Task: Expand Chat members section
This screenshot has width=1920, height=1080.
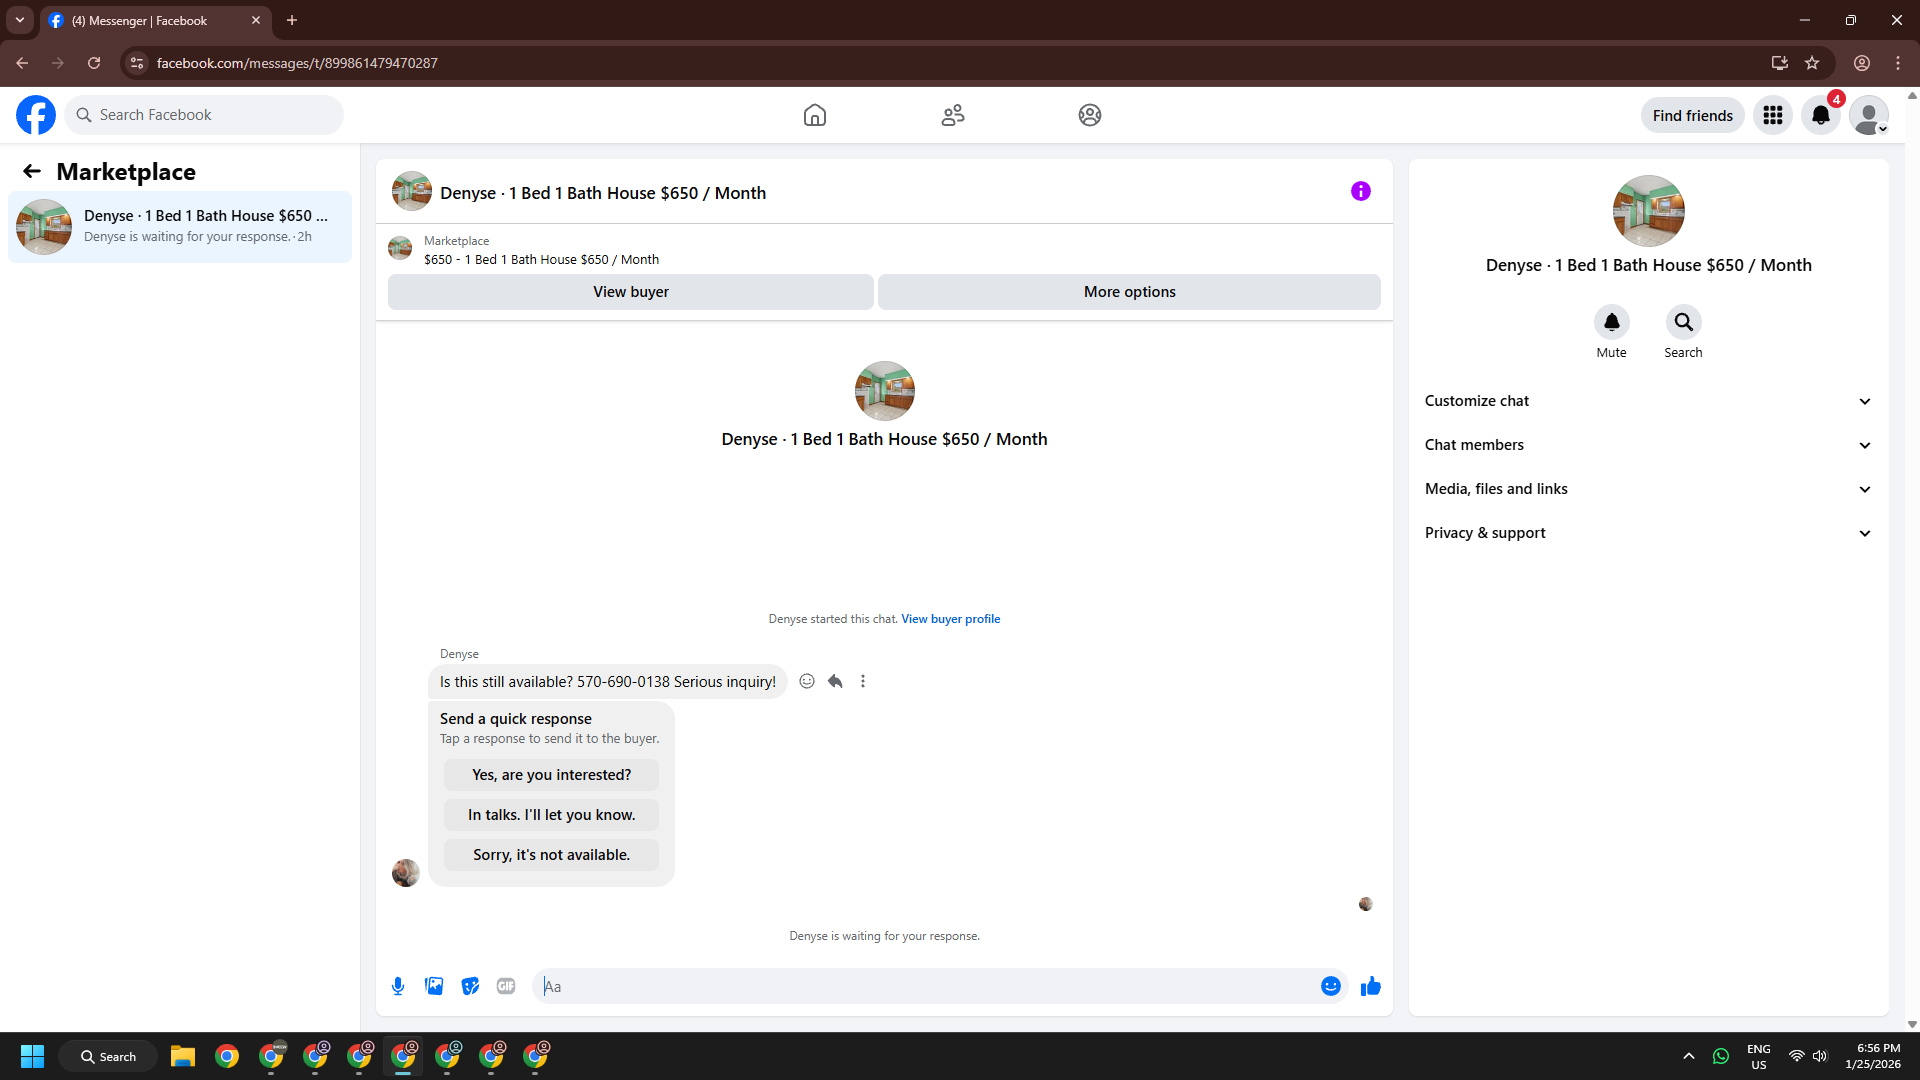Action: point(1649,445)
